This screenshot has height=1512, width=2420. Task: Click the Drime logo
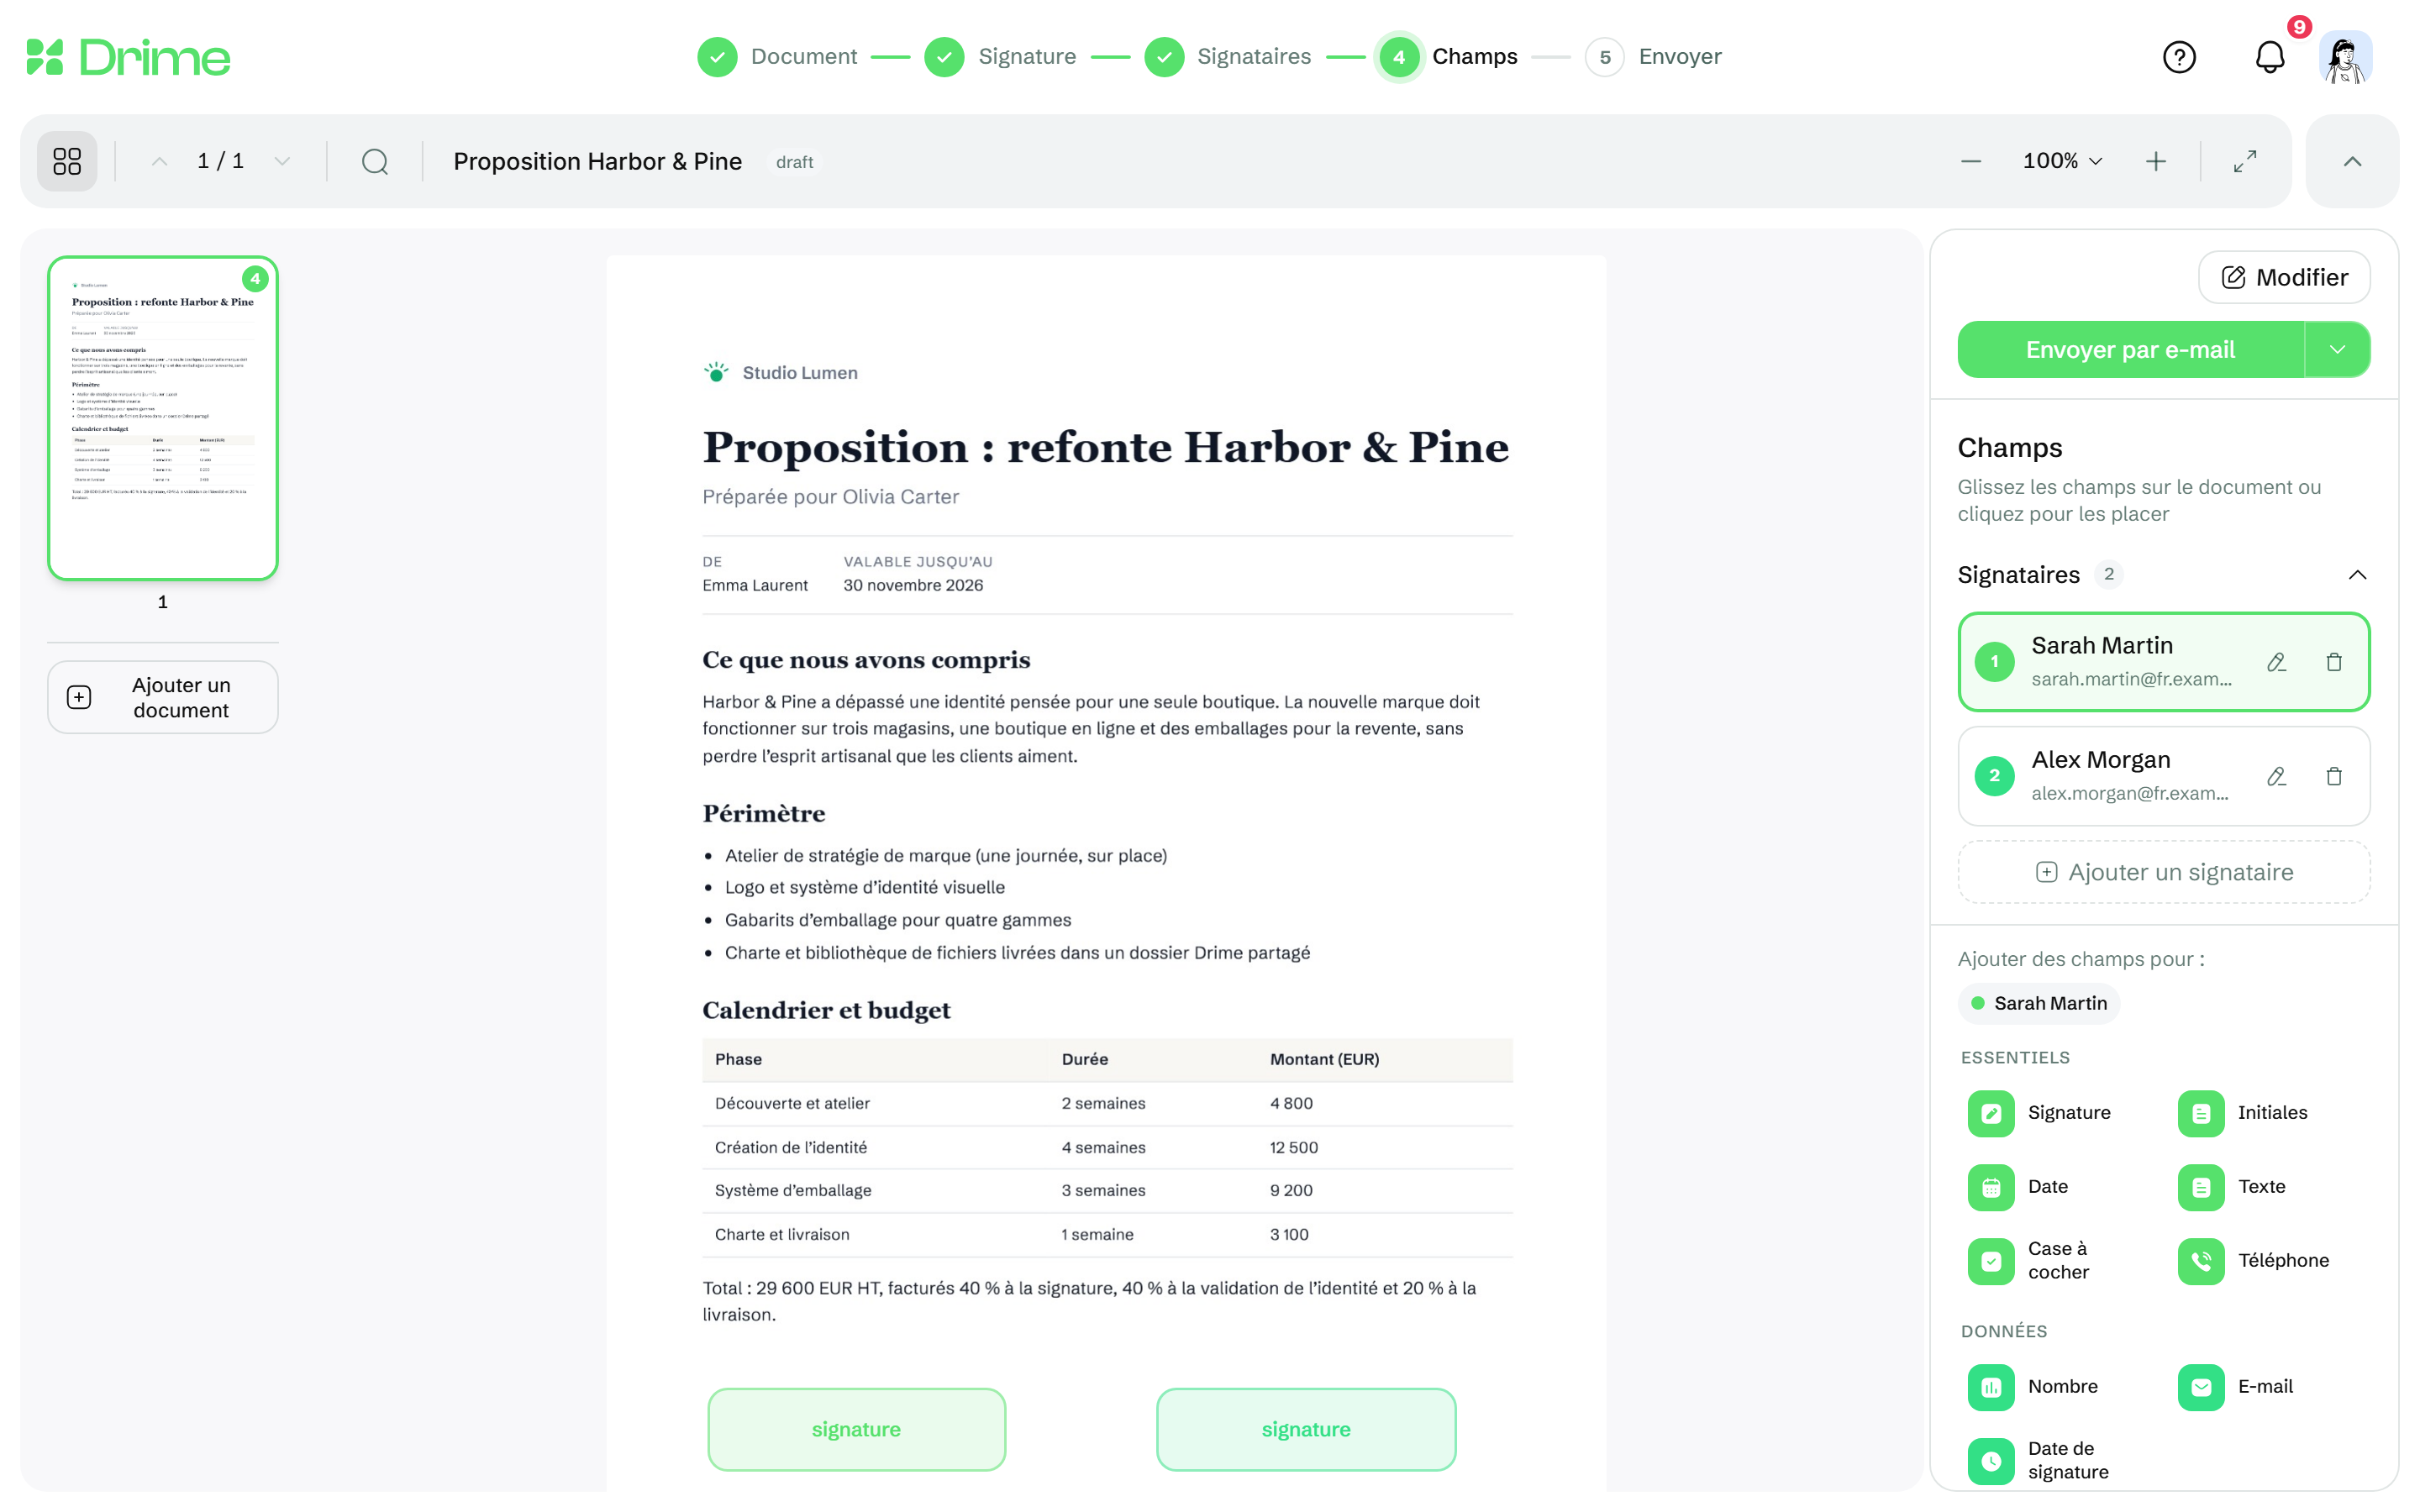(x=128, y=57)
